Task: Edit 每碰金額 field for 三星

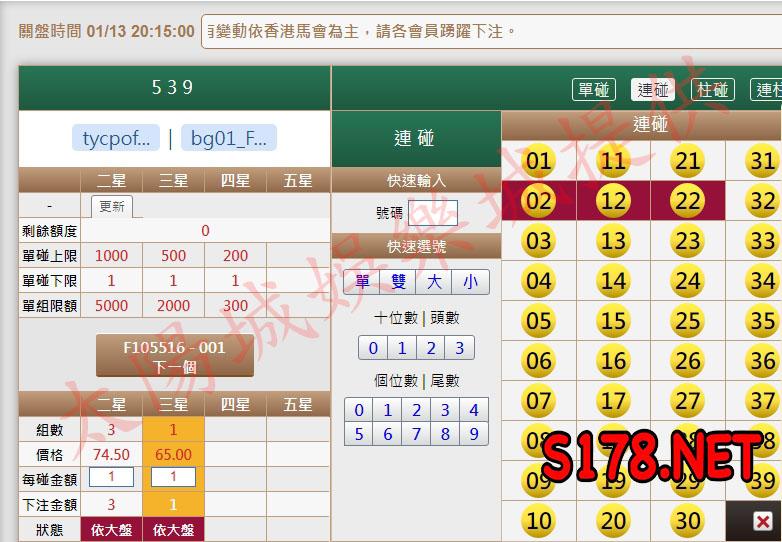Action: click(173, 477)
